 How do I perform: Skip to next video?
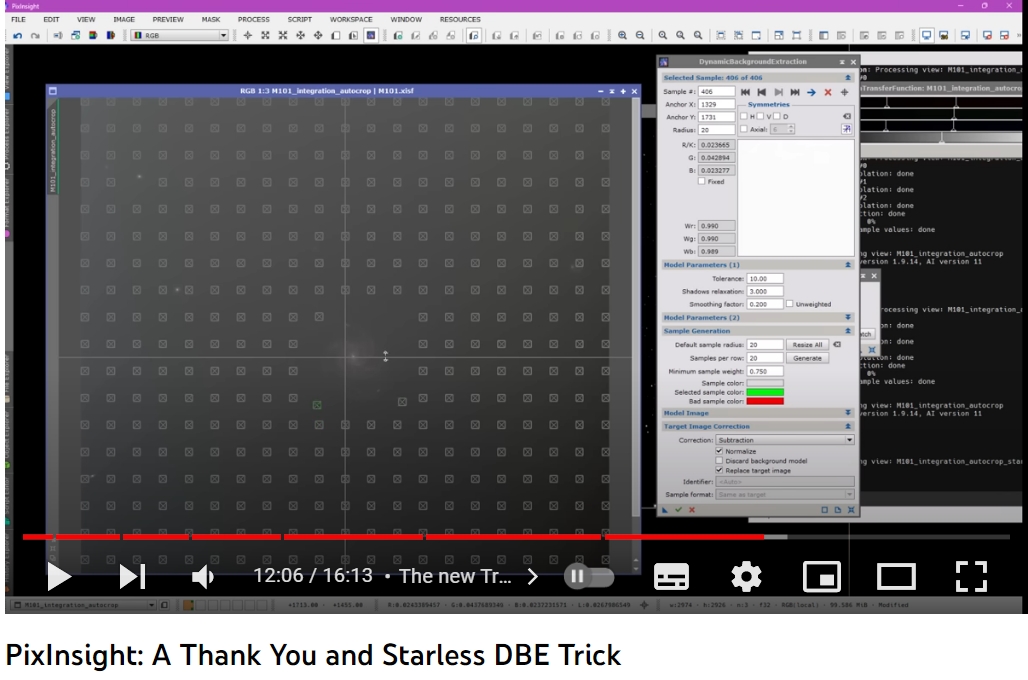[132, 577]
